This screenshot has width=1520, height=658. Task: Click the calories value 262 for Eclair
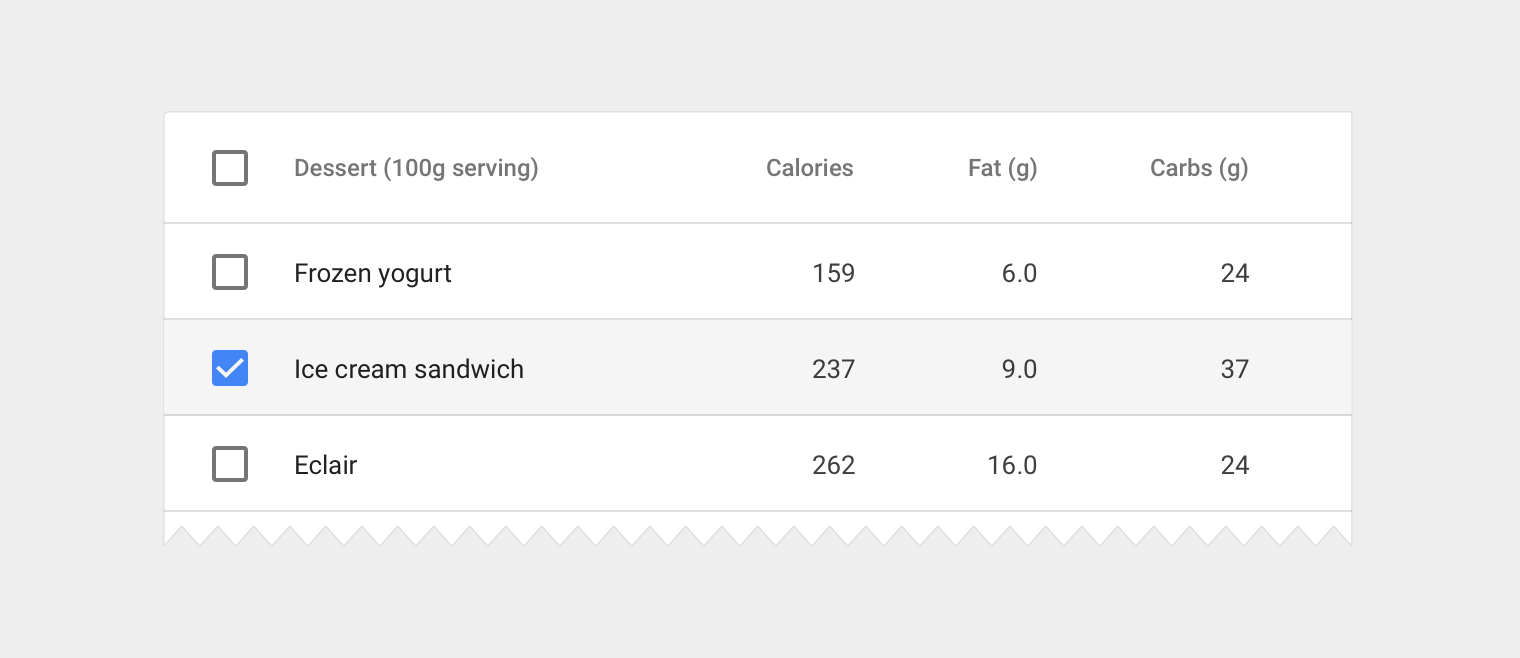coord(833,464)
